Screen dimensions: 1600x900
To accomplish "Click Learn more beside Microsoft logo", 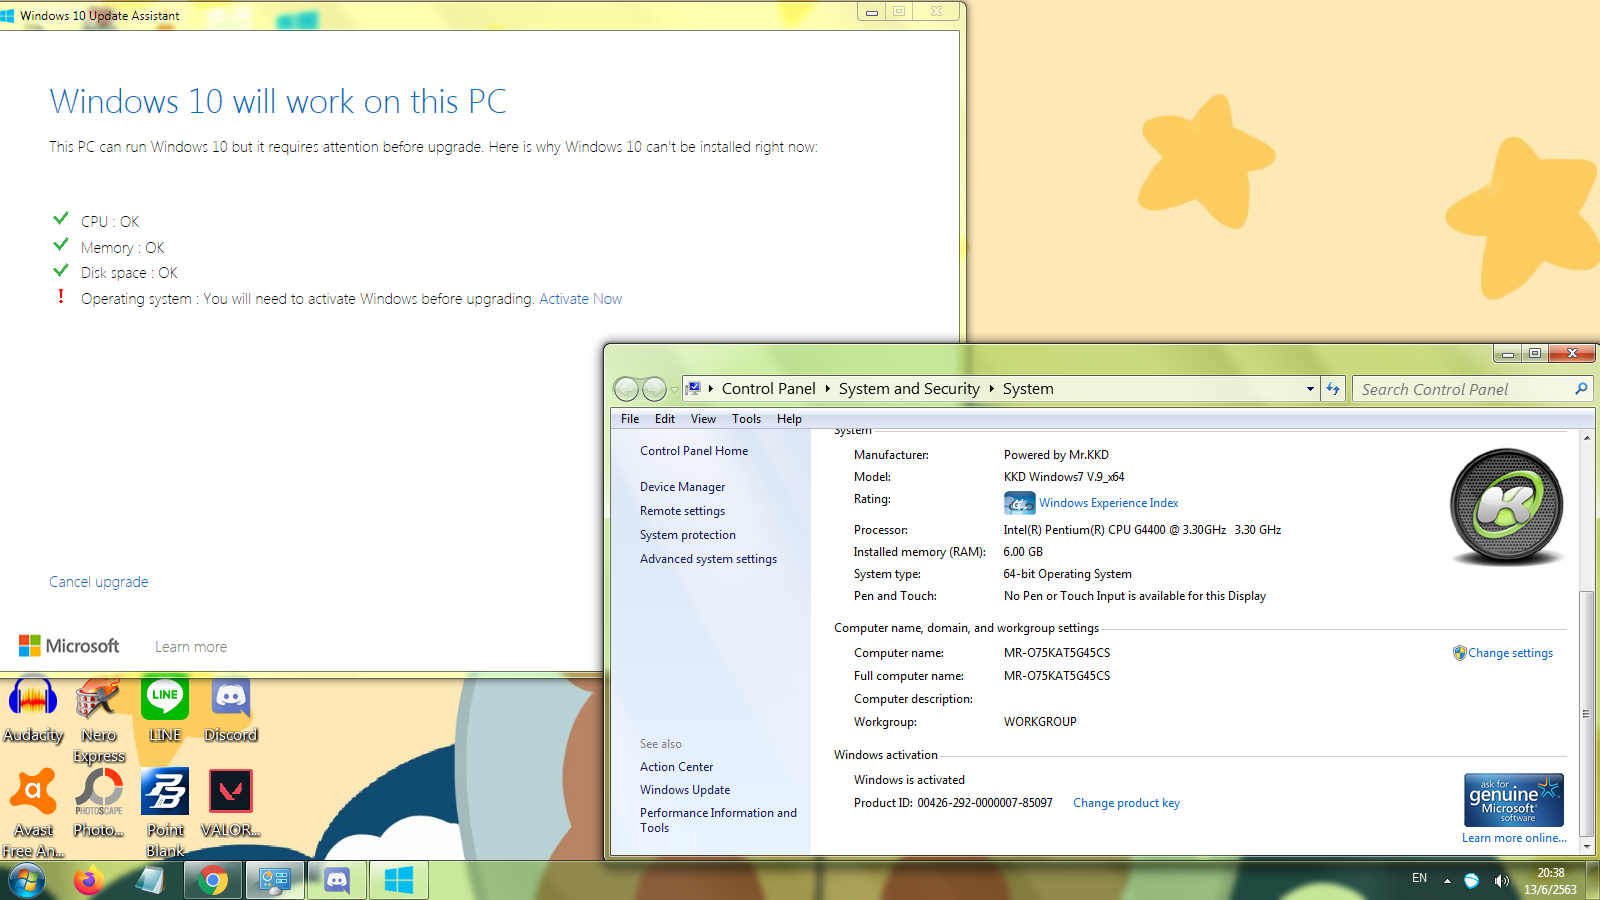I will [x=191, y=647].
